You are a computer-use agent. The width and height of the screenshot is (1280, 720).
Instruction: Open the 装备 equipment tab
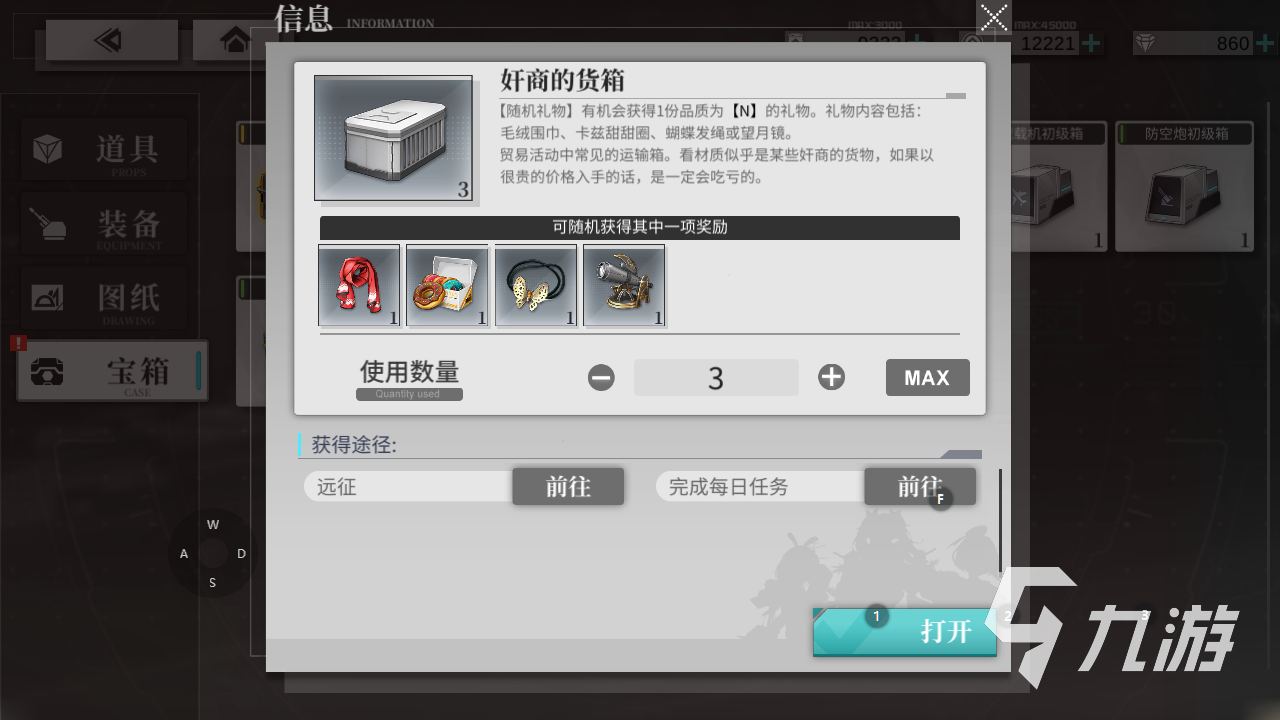104,223
